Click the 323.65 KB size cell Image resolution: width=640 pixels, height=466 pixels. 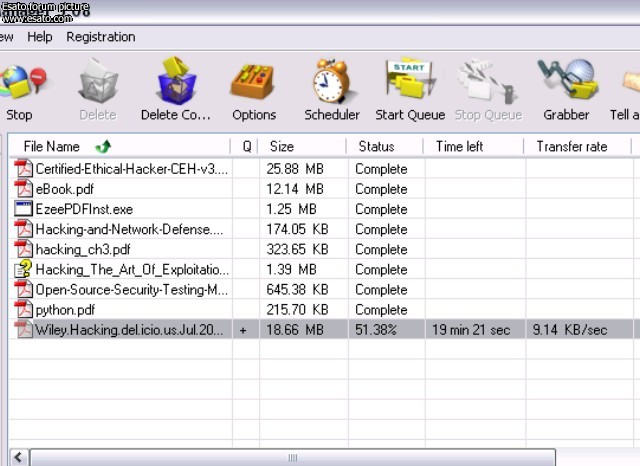tap(297, 249)
